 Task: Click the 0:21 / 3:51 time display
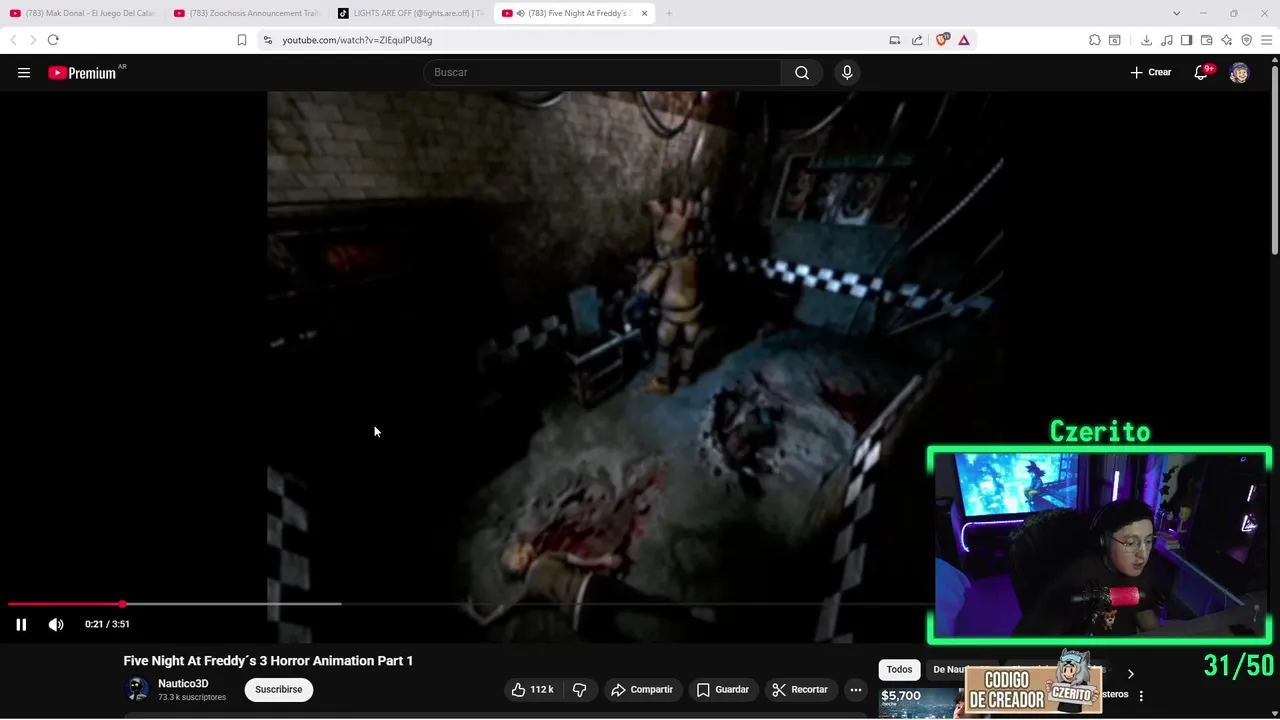pyautogui.click(x=107, y=624)
